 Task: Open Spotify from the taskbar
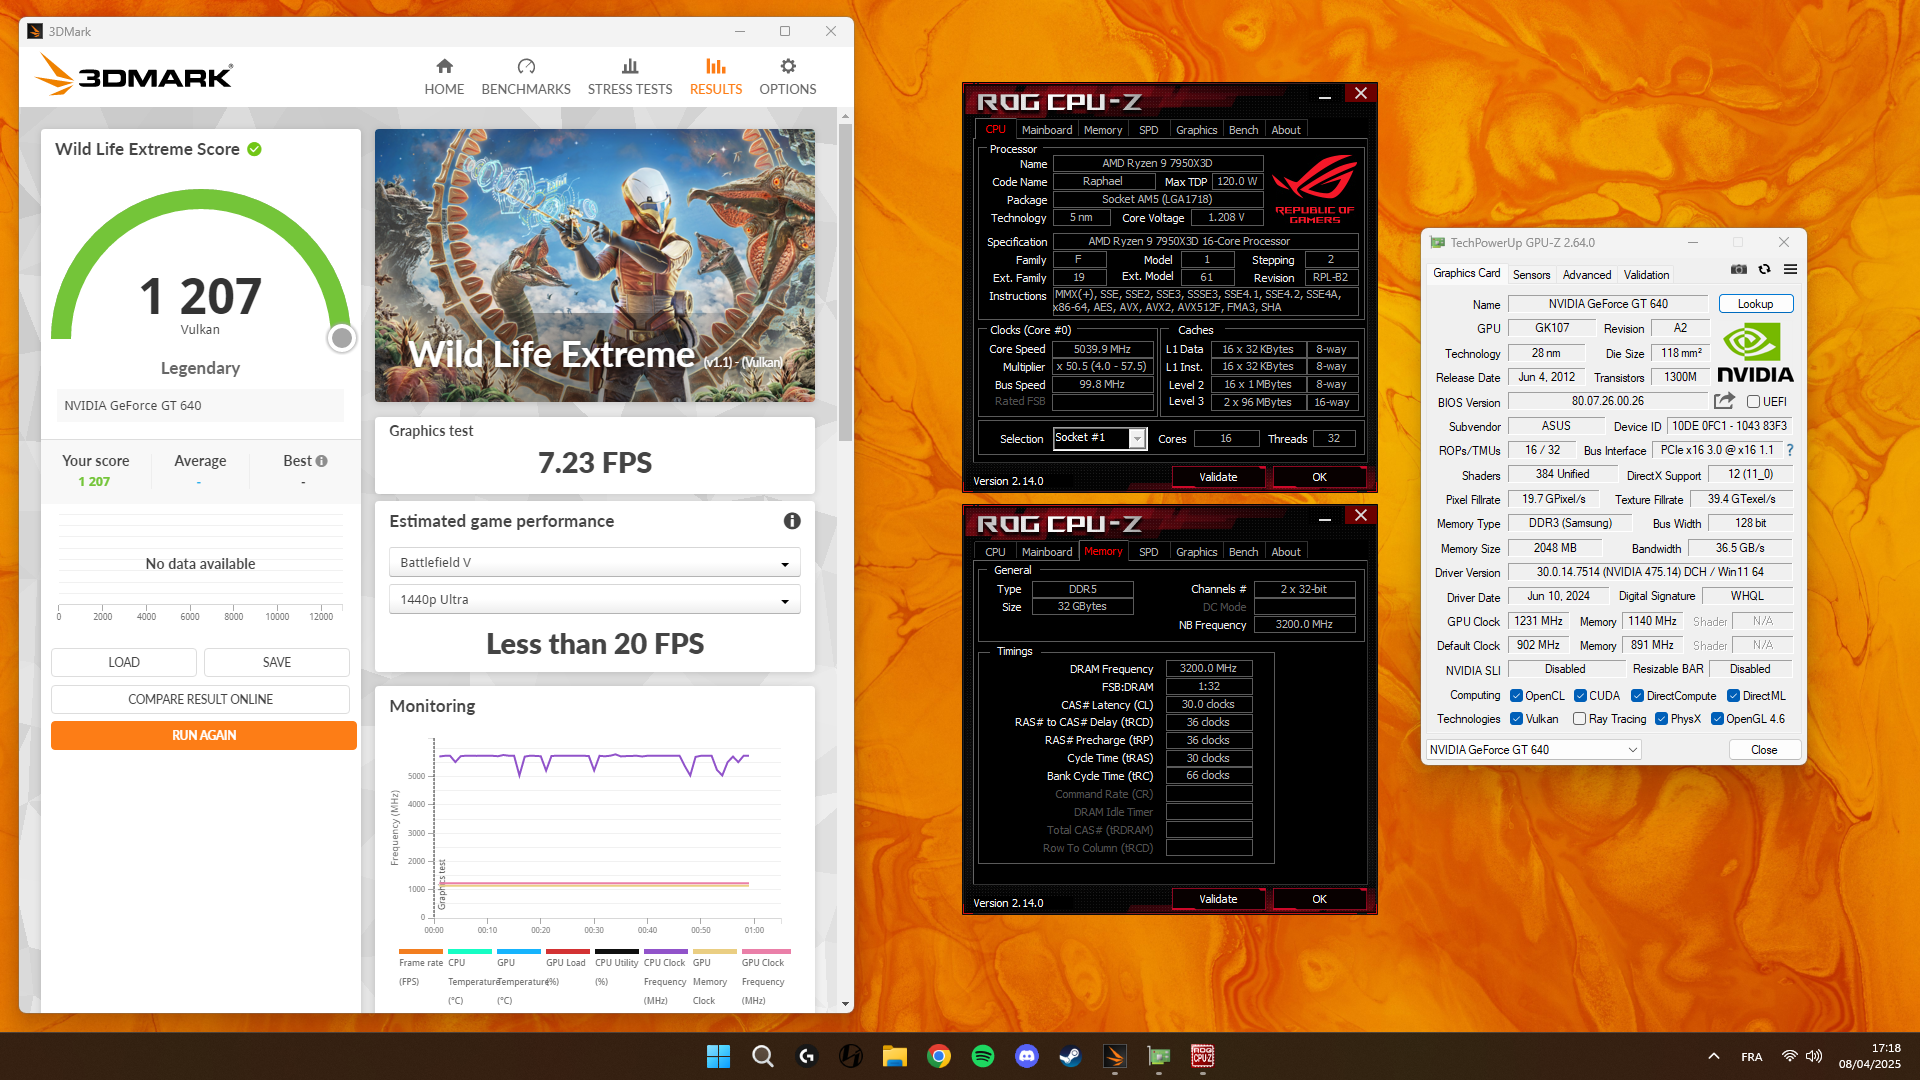pos(983,1056)
